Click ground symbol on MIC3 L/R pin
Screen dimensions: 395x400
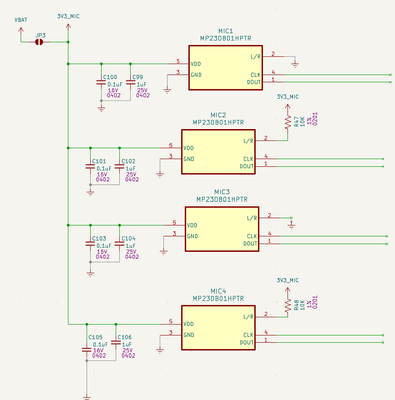point(291,225)
